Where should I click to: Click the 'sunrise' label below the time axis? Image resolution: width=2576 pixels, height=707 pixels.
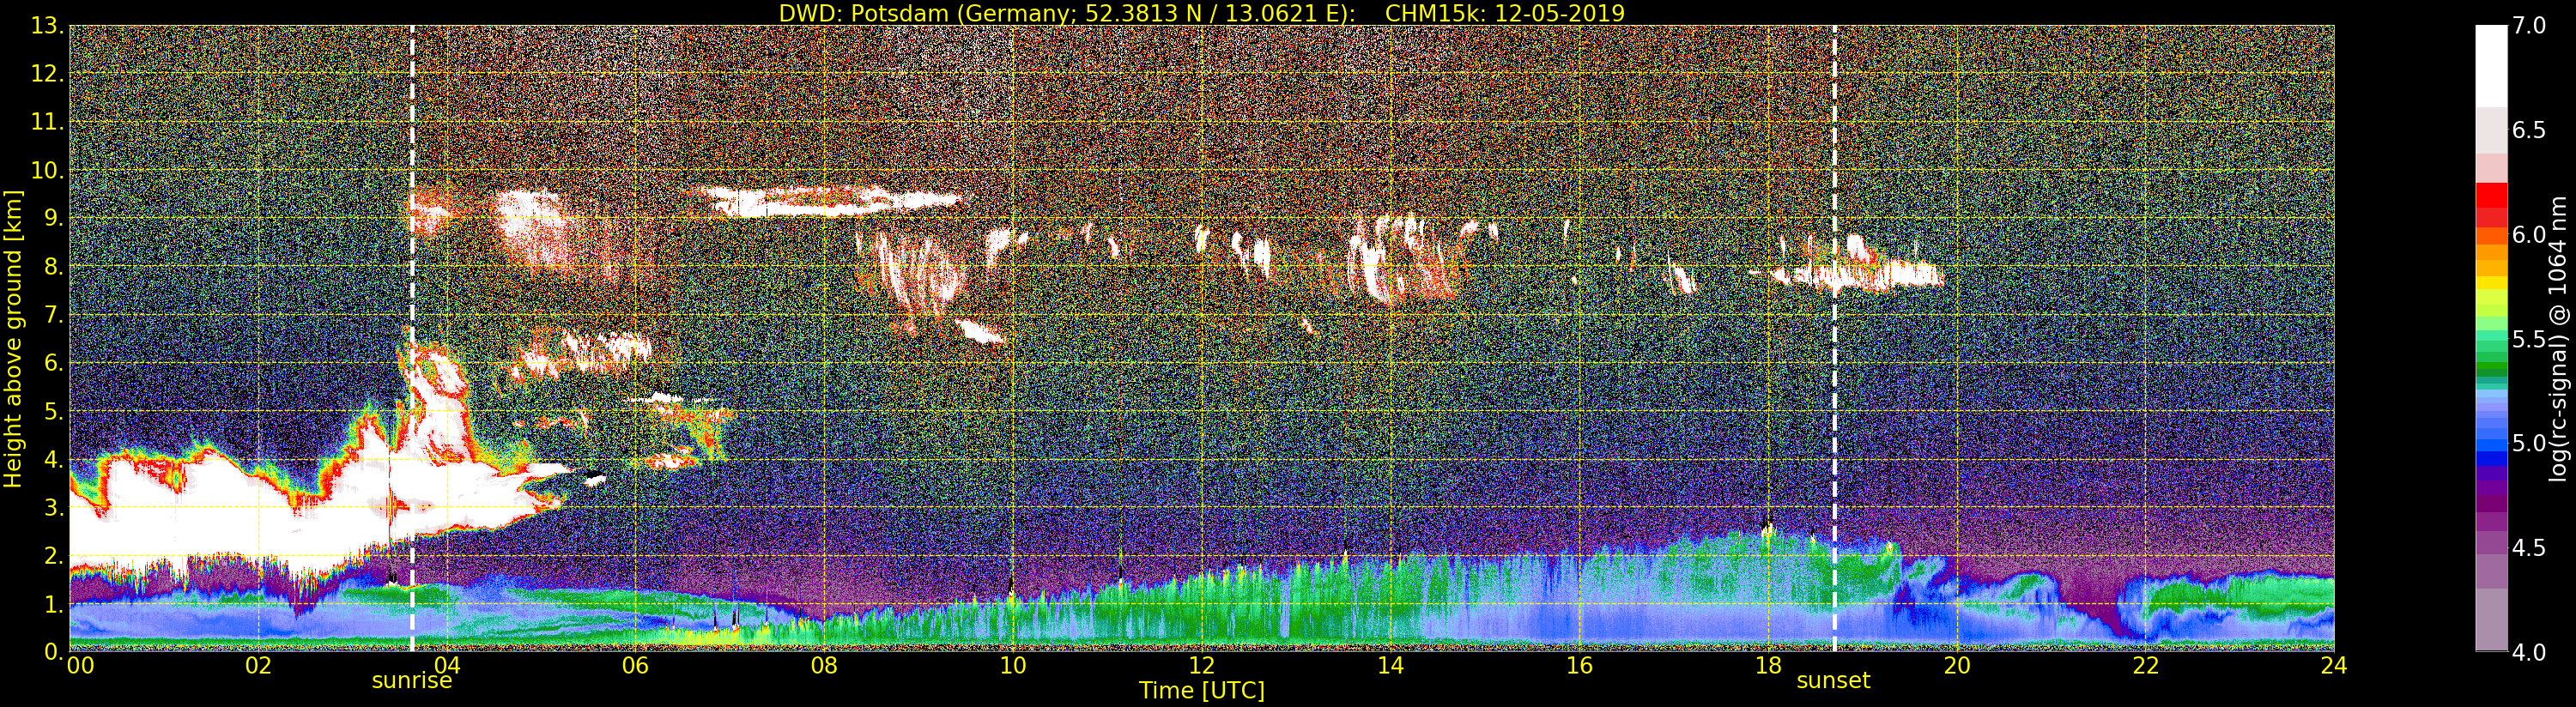point(412,681)
